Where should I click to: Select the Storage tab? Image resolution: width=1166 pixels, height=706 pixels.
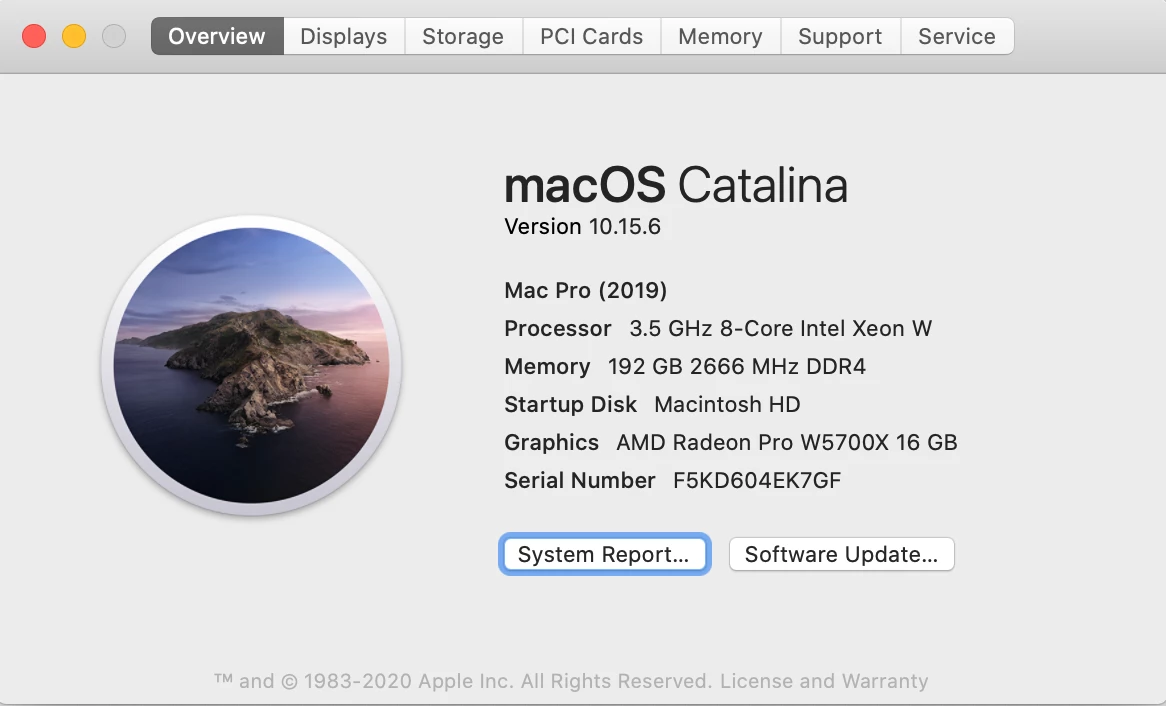tap(463, 36)
